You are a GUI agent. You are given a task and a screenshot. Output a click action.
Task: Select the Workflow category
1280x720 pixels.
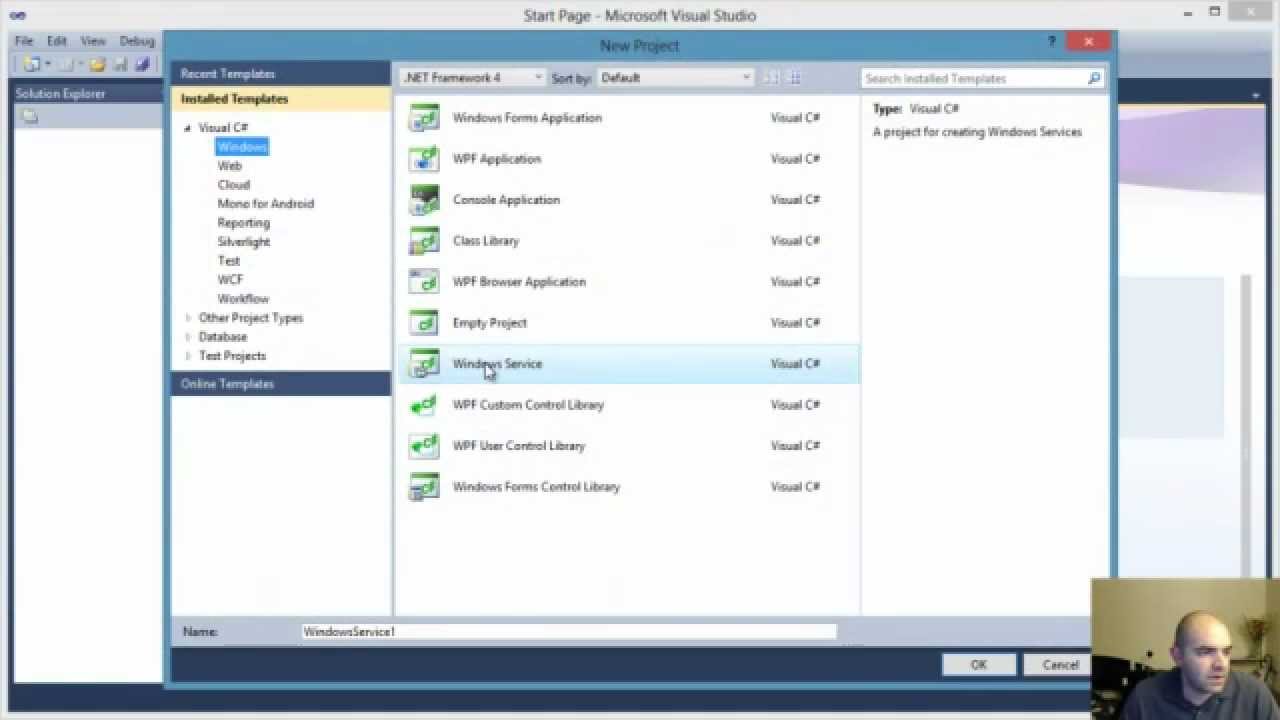(x=243, y=299)
